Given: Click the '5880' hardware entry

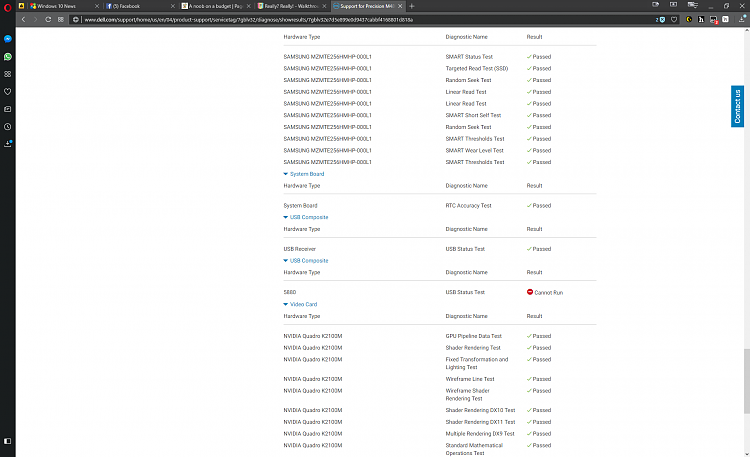Looking at the screenshot, I should (x=289, y=292).
